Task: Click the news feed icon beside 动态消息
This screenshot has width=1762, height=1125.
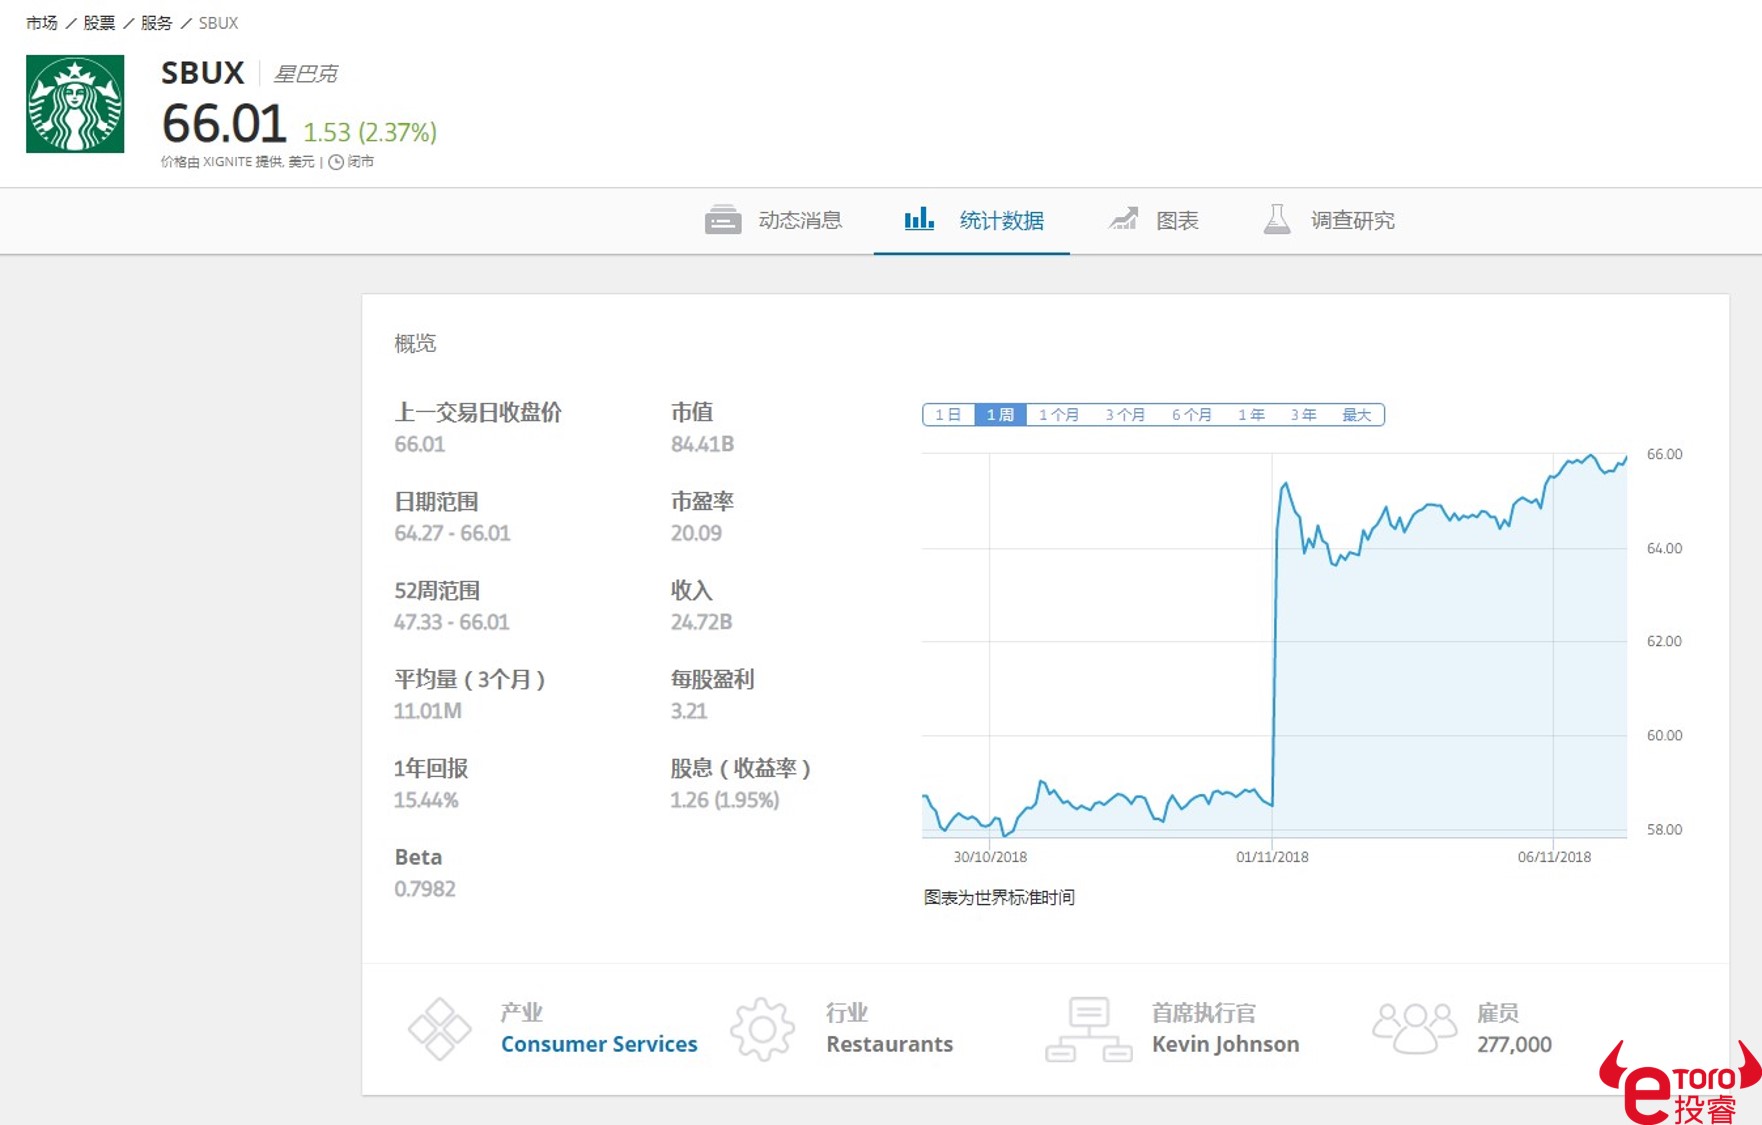Action: pyautogui.click(x=723, y=219)
